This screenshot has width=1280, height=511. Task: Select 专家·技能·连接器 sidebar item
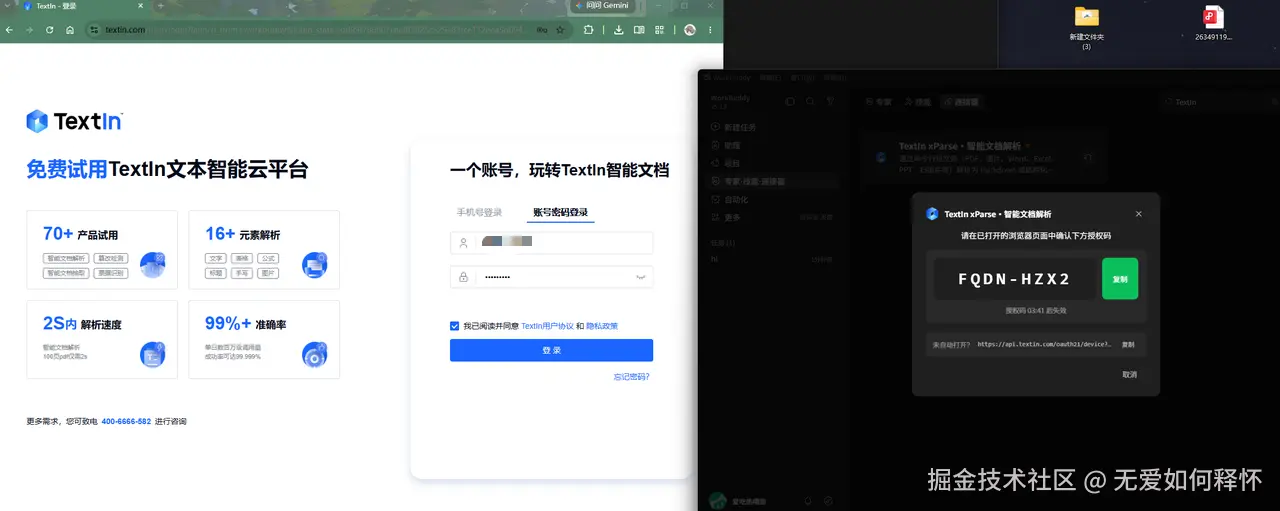(771, 181)
